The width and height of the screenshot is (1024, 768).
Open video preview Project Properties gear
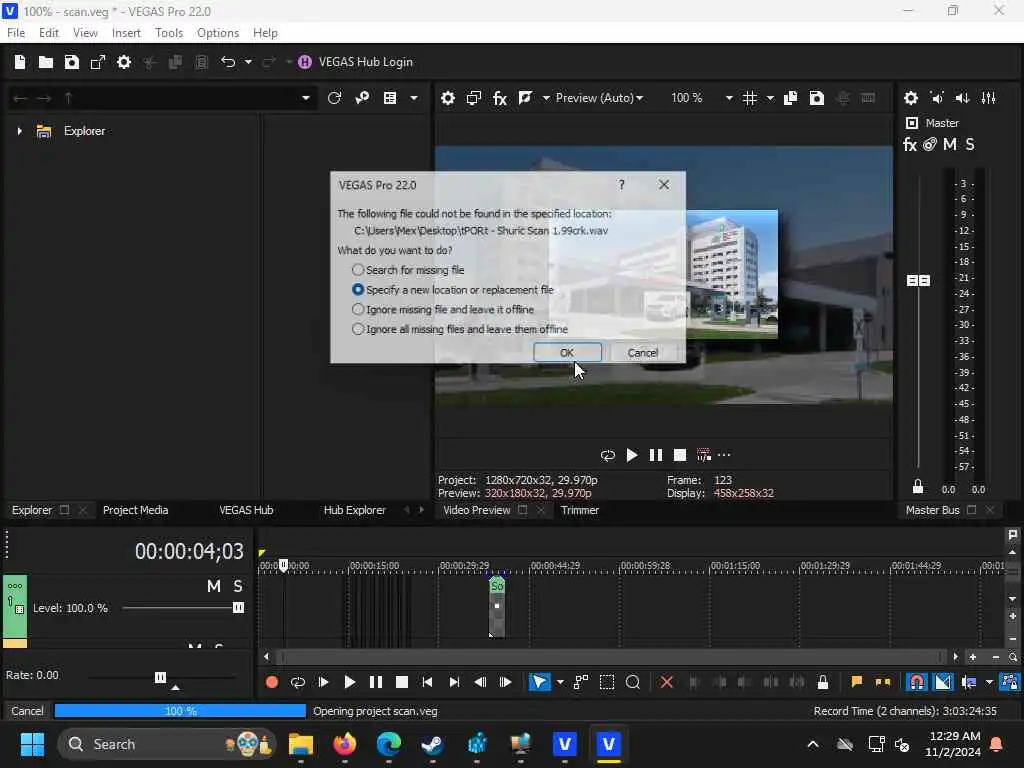click(x=448, y=98)
